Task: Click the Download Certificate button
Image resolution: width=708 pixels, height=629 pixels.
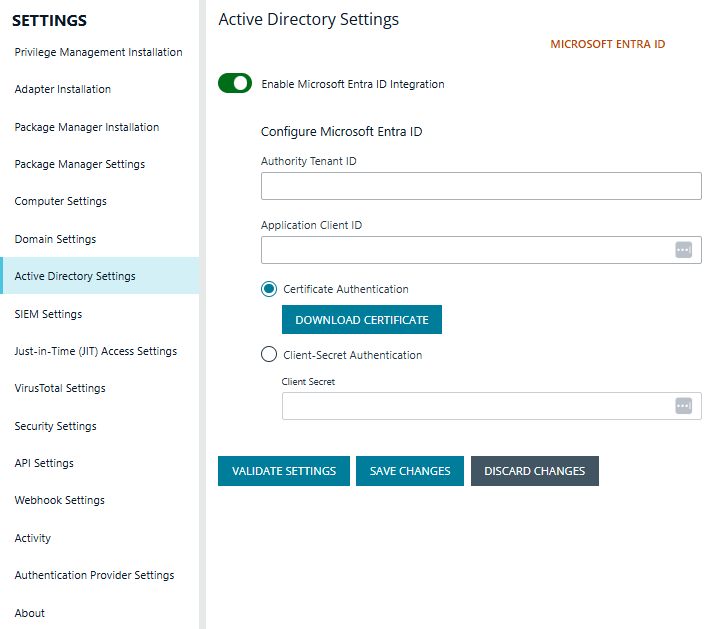Action: coord(362,320)
